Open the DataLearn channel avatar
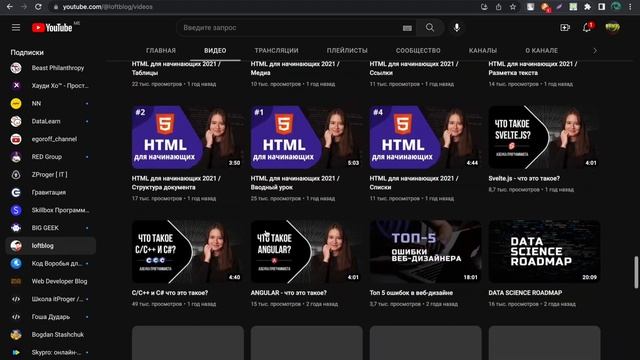Screen dimensions: 640x360 click(16, 121)
